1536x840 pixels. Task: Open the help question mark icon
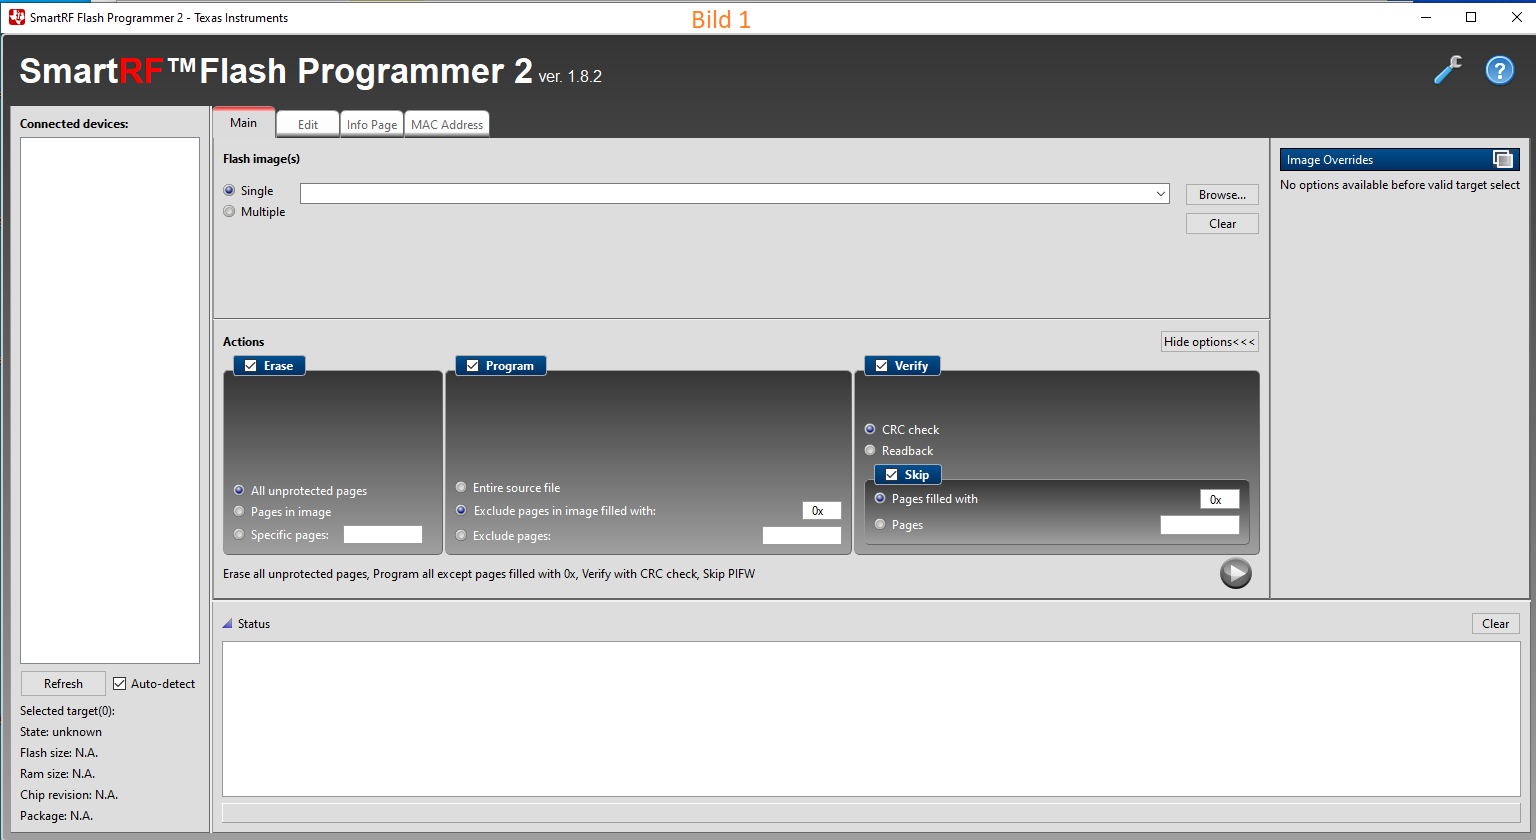1499,70
